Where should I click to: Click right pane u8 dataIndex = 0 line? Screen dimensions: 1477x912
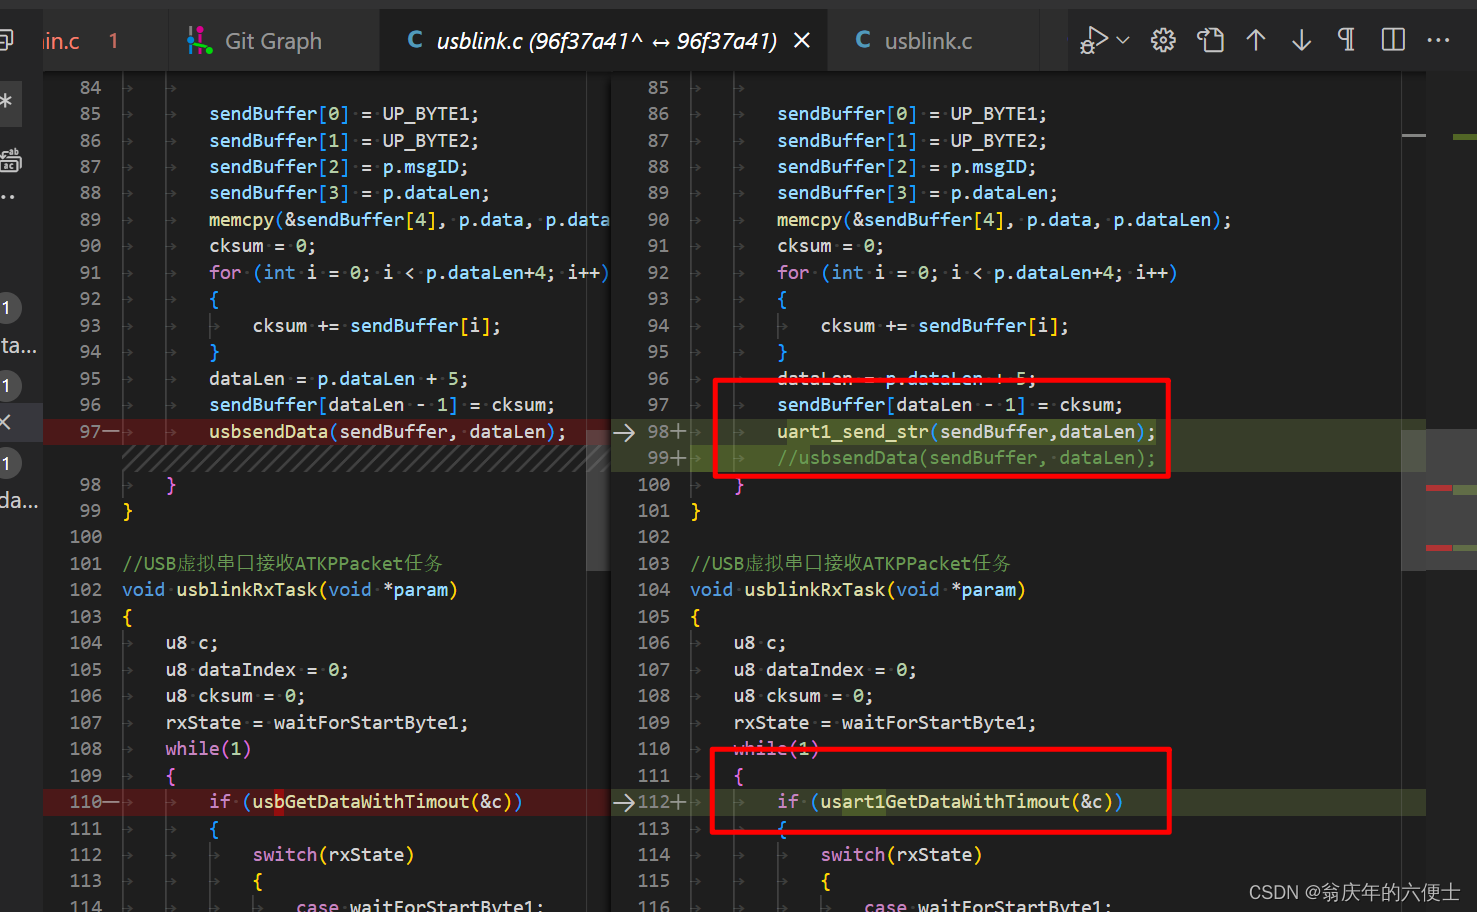tap(825, 670)
